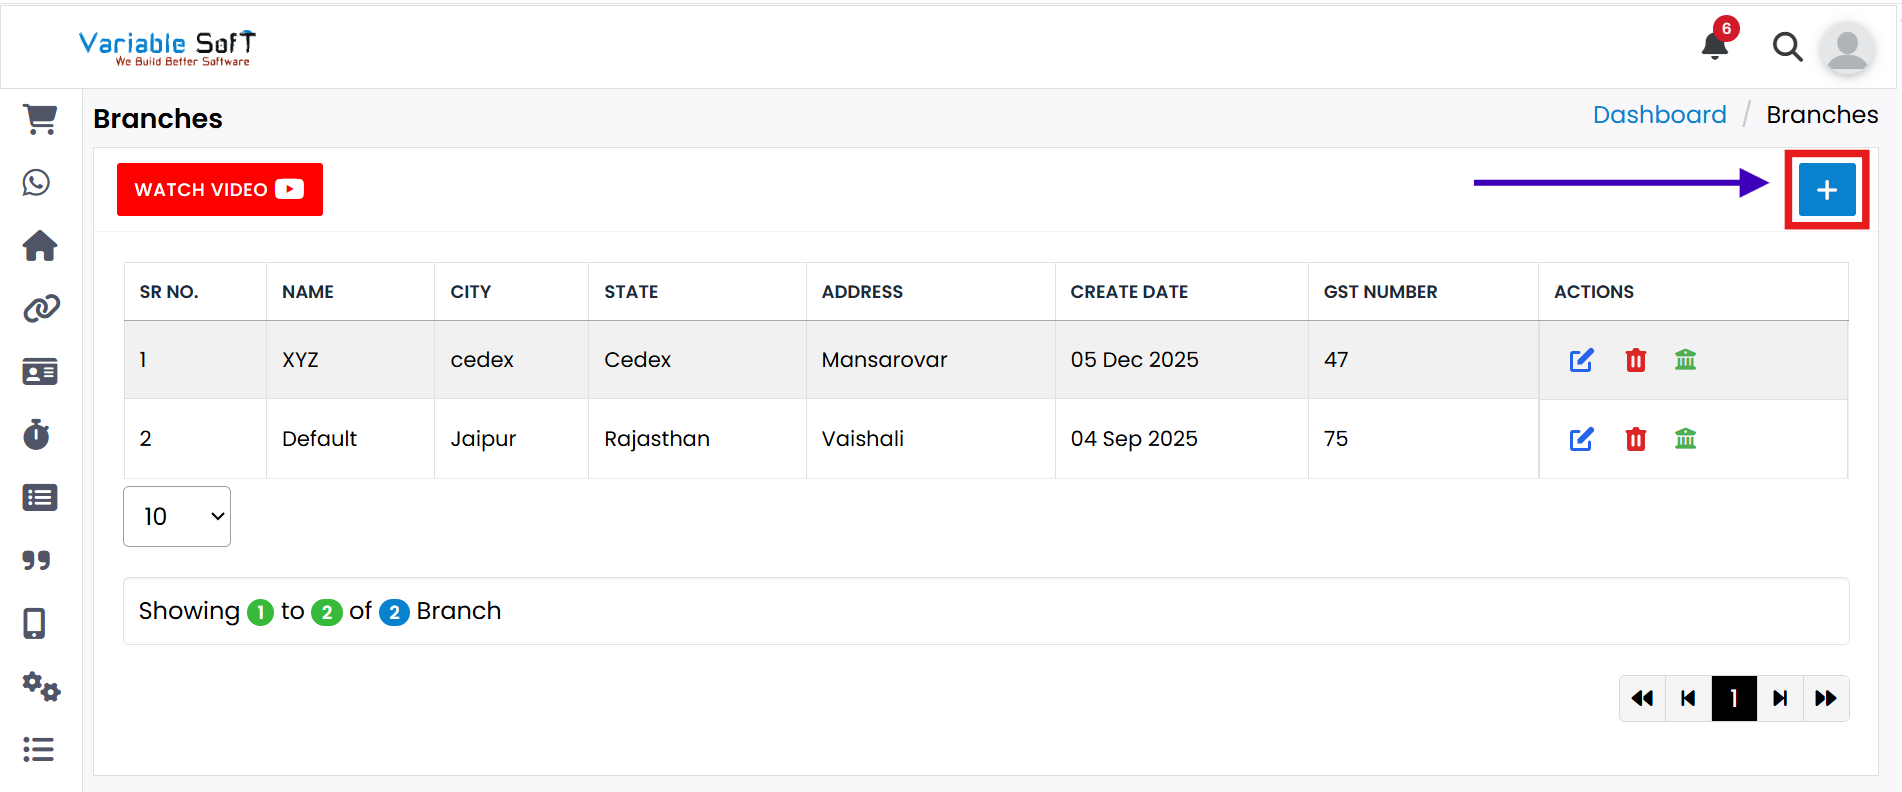Image resolution: width=1902 pixels, height=792 pixels.
Task: Click the search magnifier icon
Action: point(1786,47)
